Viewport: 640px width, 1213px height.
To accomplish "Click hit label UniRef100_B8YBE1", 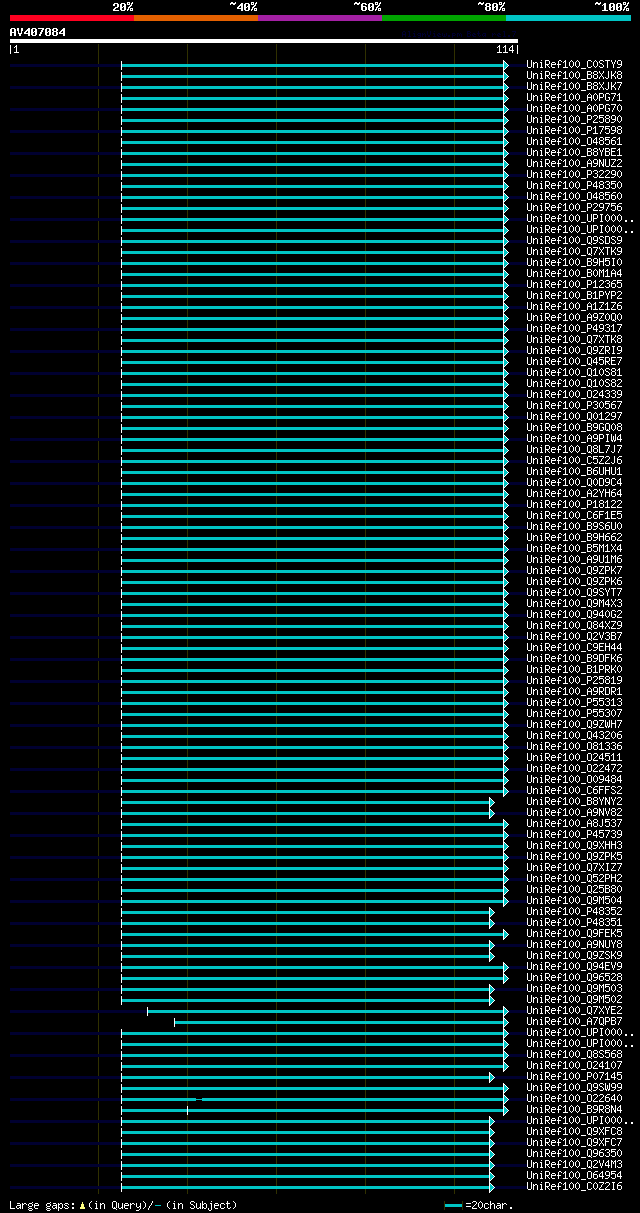I will coord(574,152).
